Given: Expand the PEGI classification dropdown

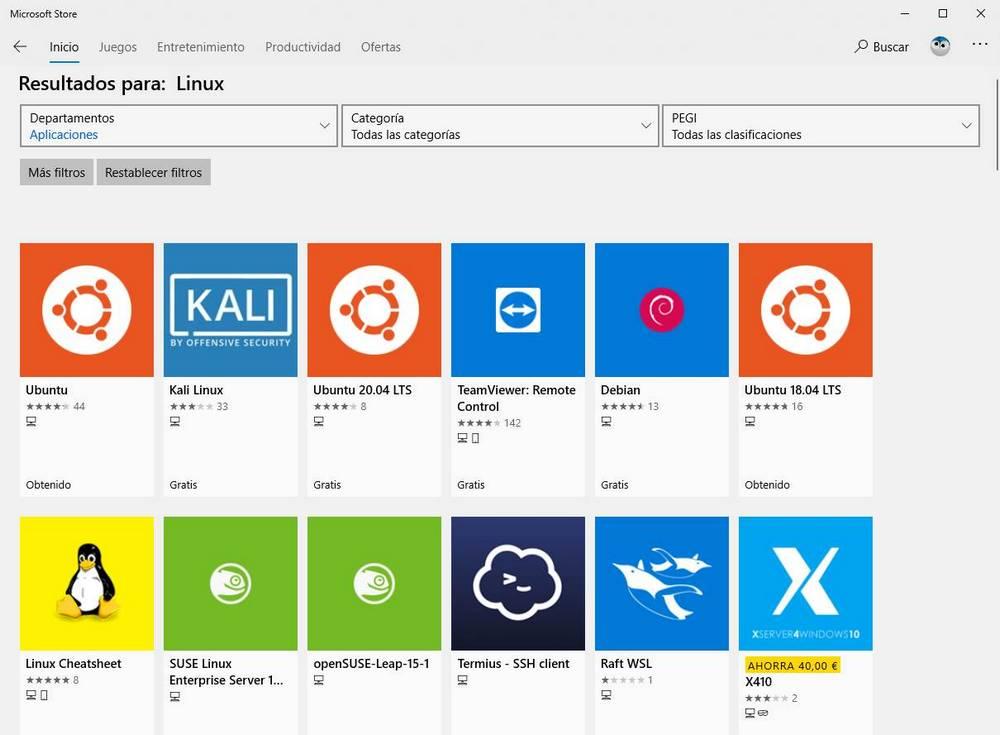Looking at the screenshot, I should [821, 126].
